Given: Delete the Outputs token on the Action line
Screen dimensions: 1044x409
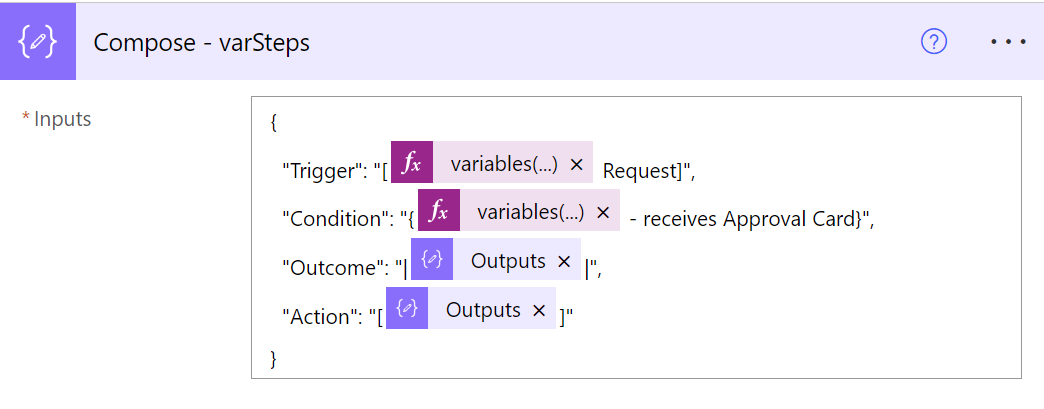Looking at the screenshot, I should click(x=539, y=310).
